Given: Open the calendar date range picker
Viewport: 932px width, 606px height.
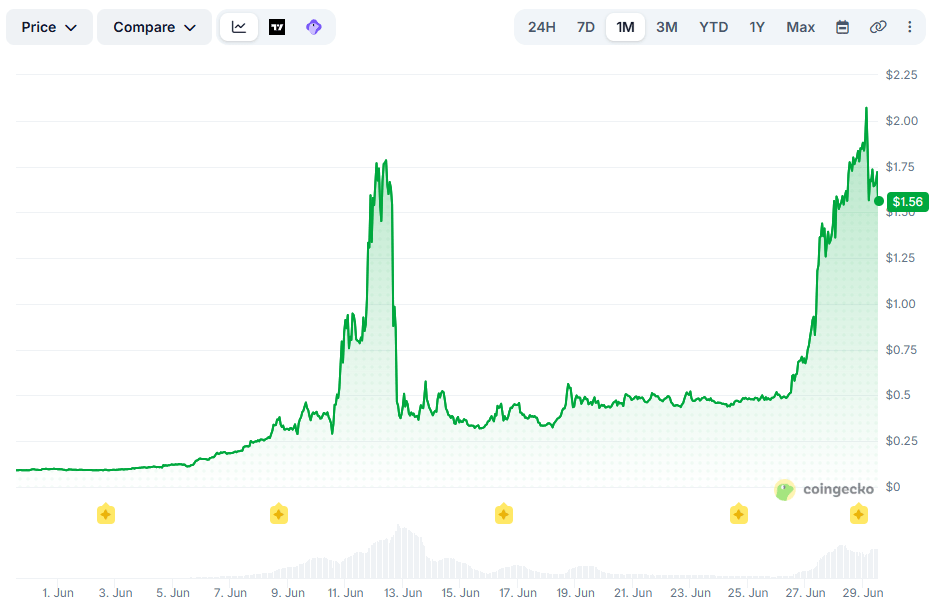Looking at the screenshot, I should click(x=842, y=27).
